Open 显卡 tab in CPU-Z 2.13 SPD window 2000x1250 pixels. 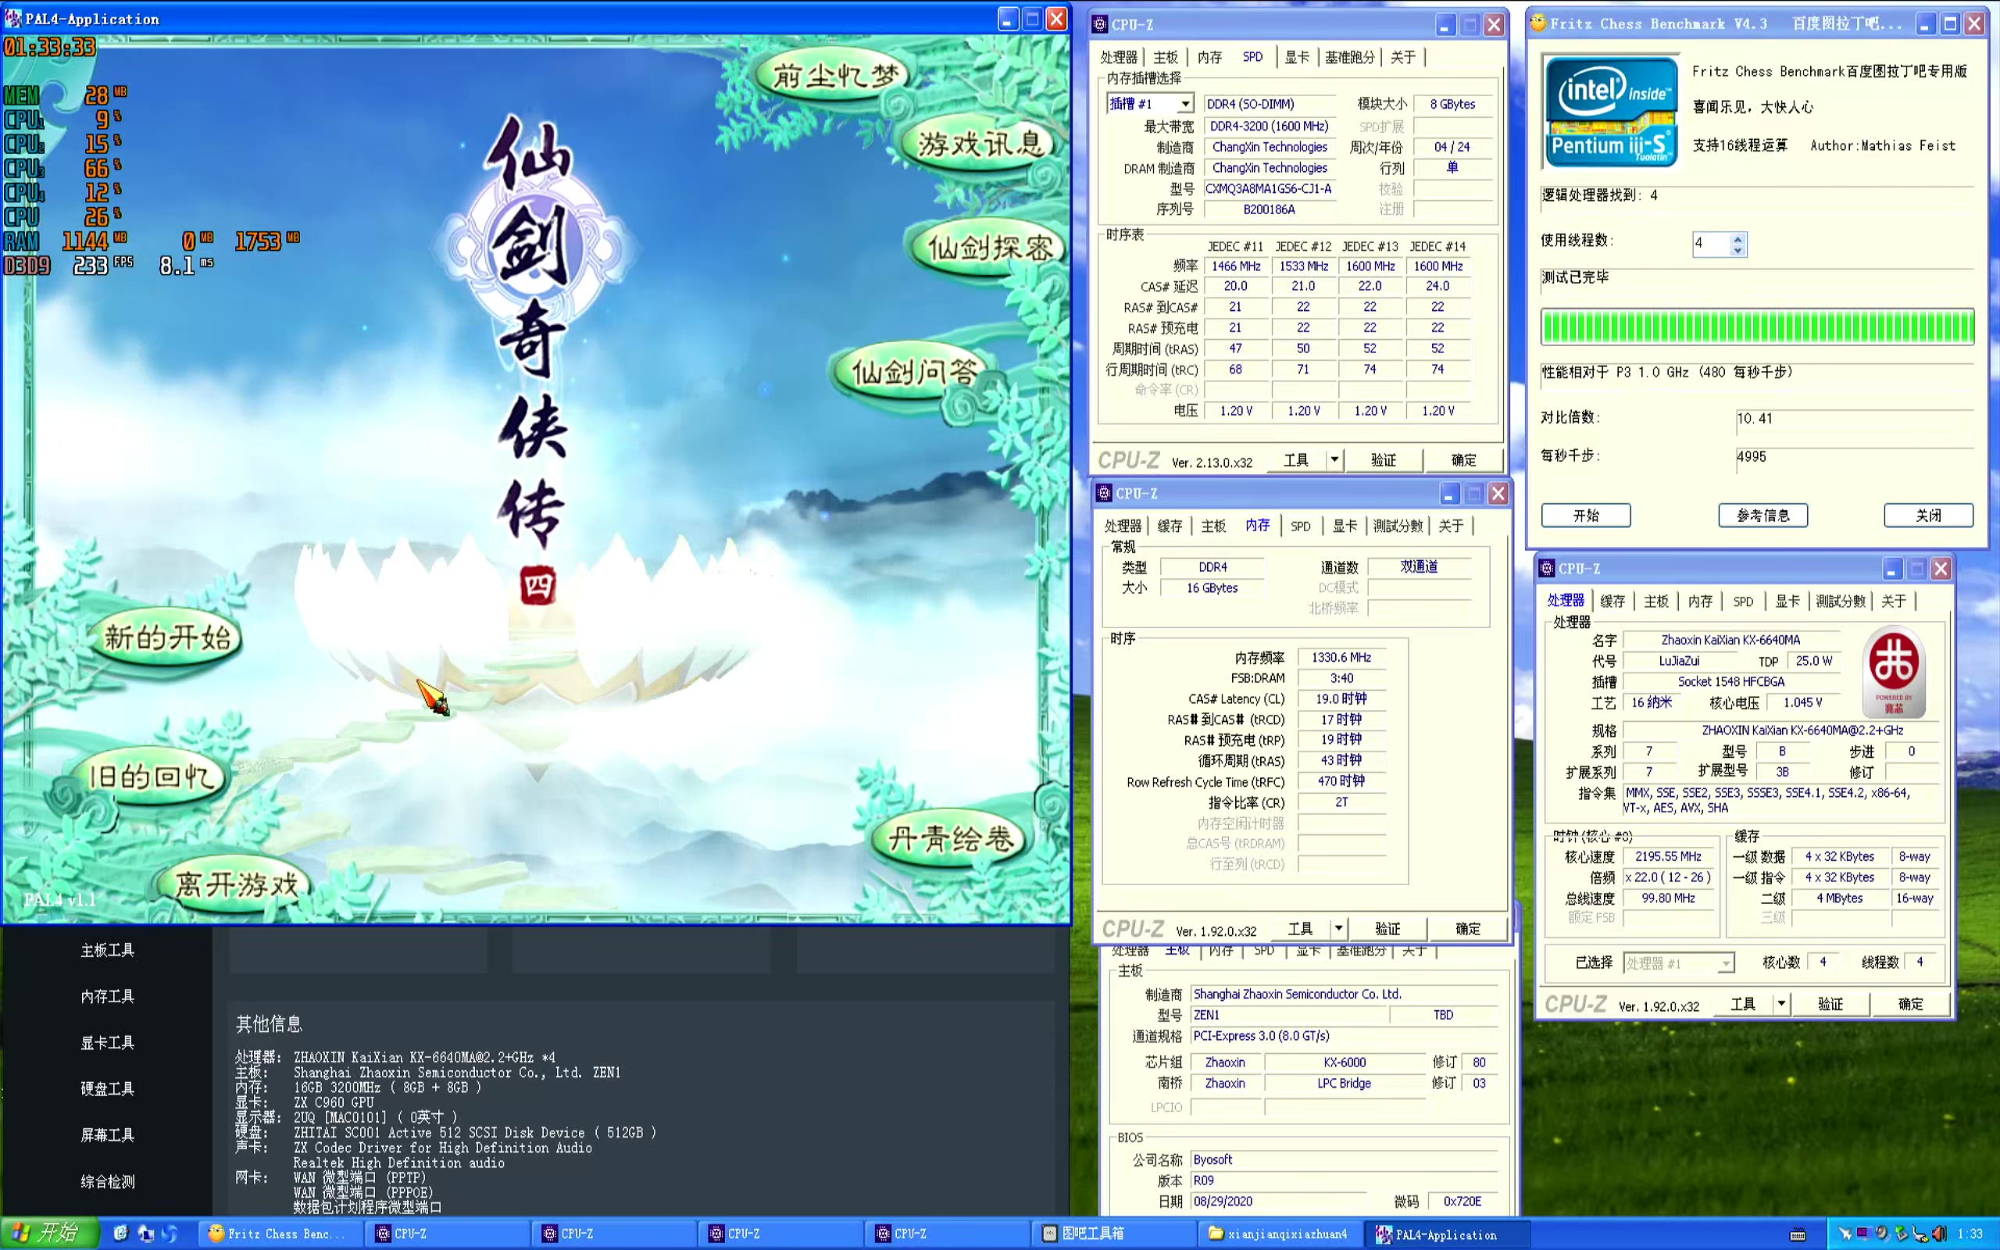[1297, 57]
